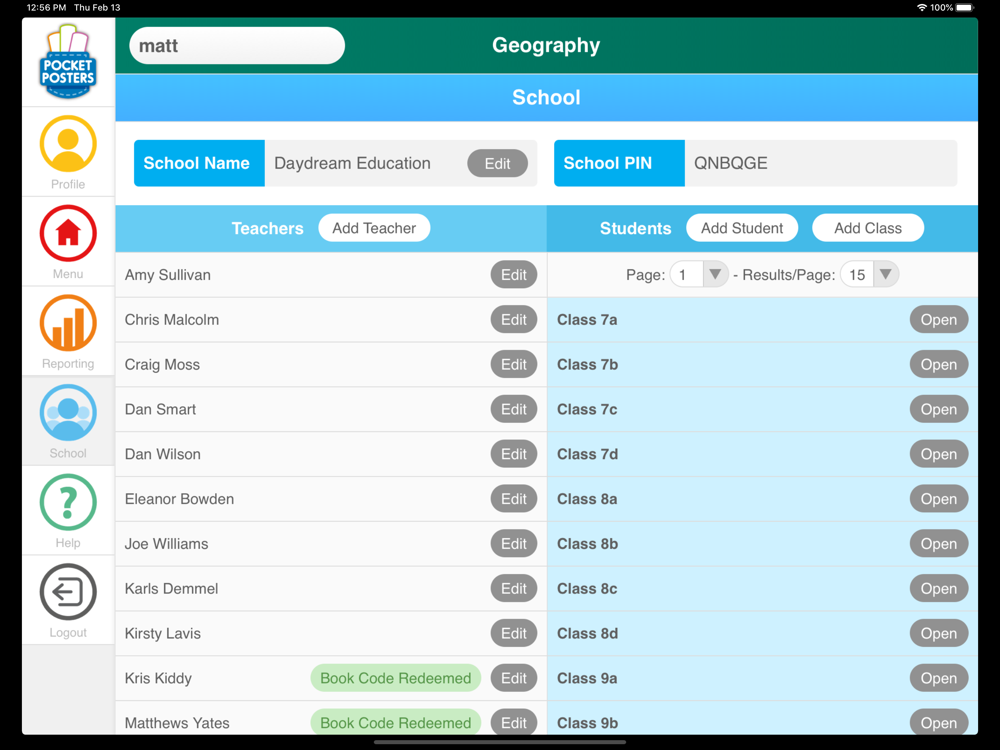Go to Menu home icon

point(68,233)
